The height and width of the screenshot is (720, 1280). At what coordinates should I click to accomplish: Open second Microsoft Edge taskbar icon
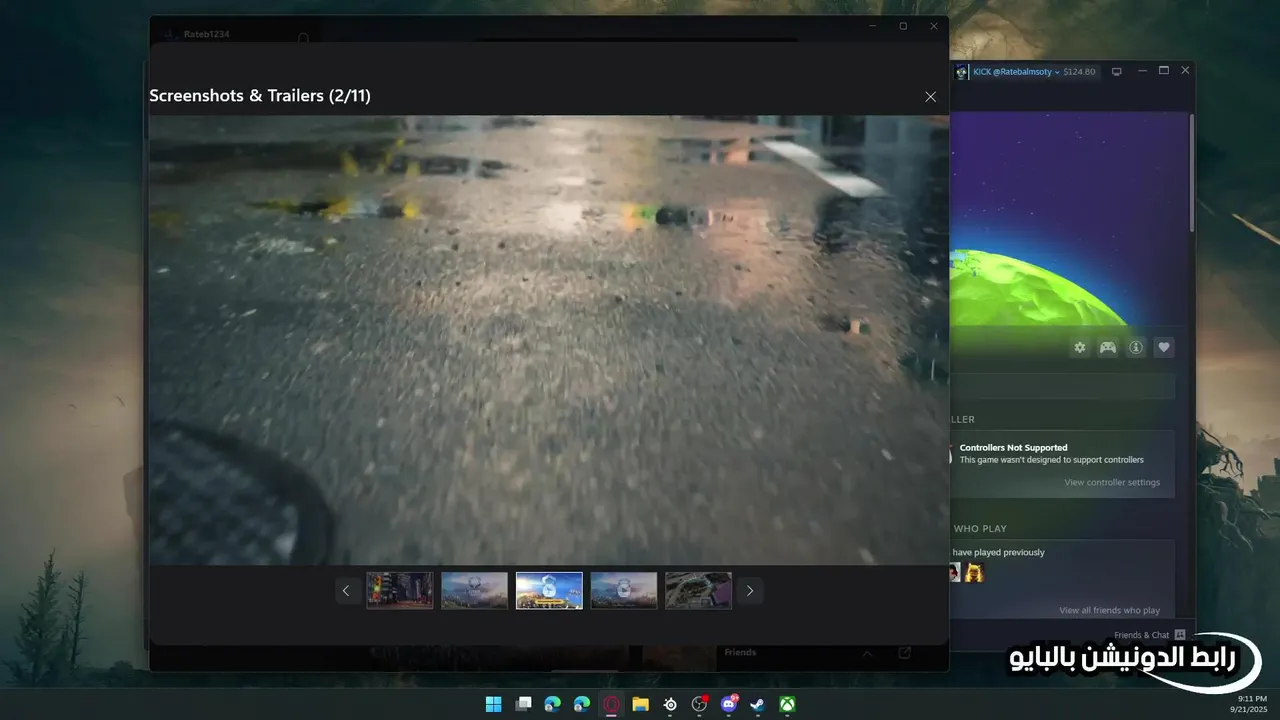(582, 704)
